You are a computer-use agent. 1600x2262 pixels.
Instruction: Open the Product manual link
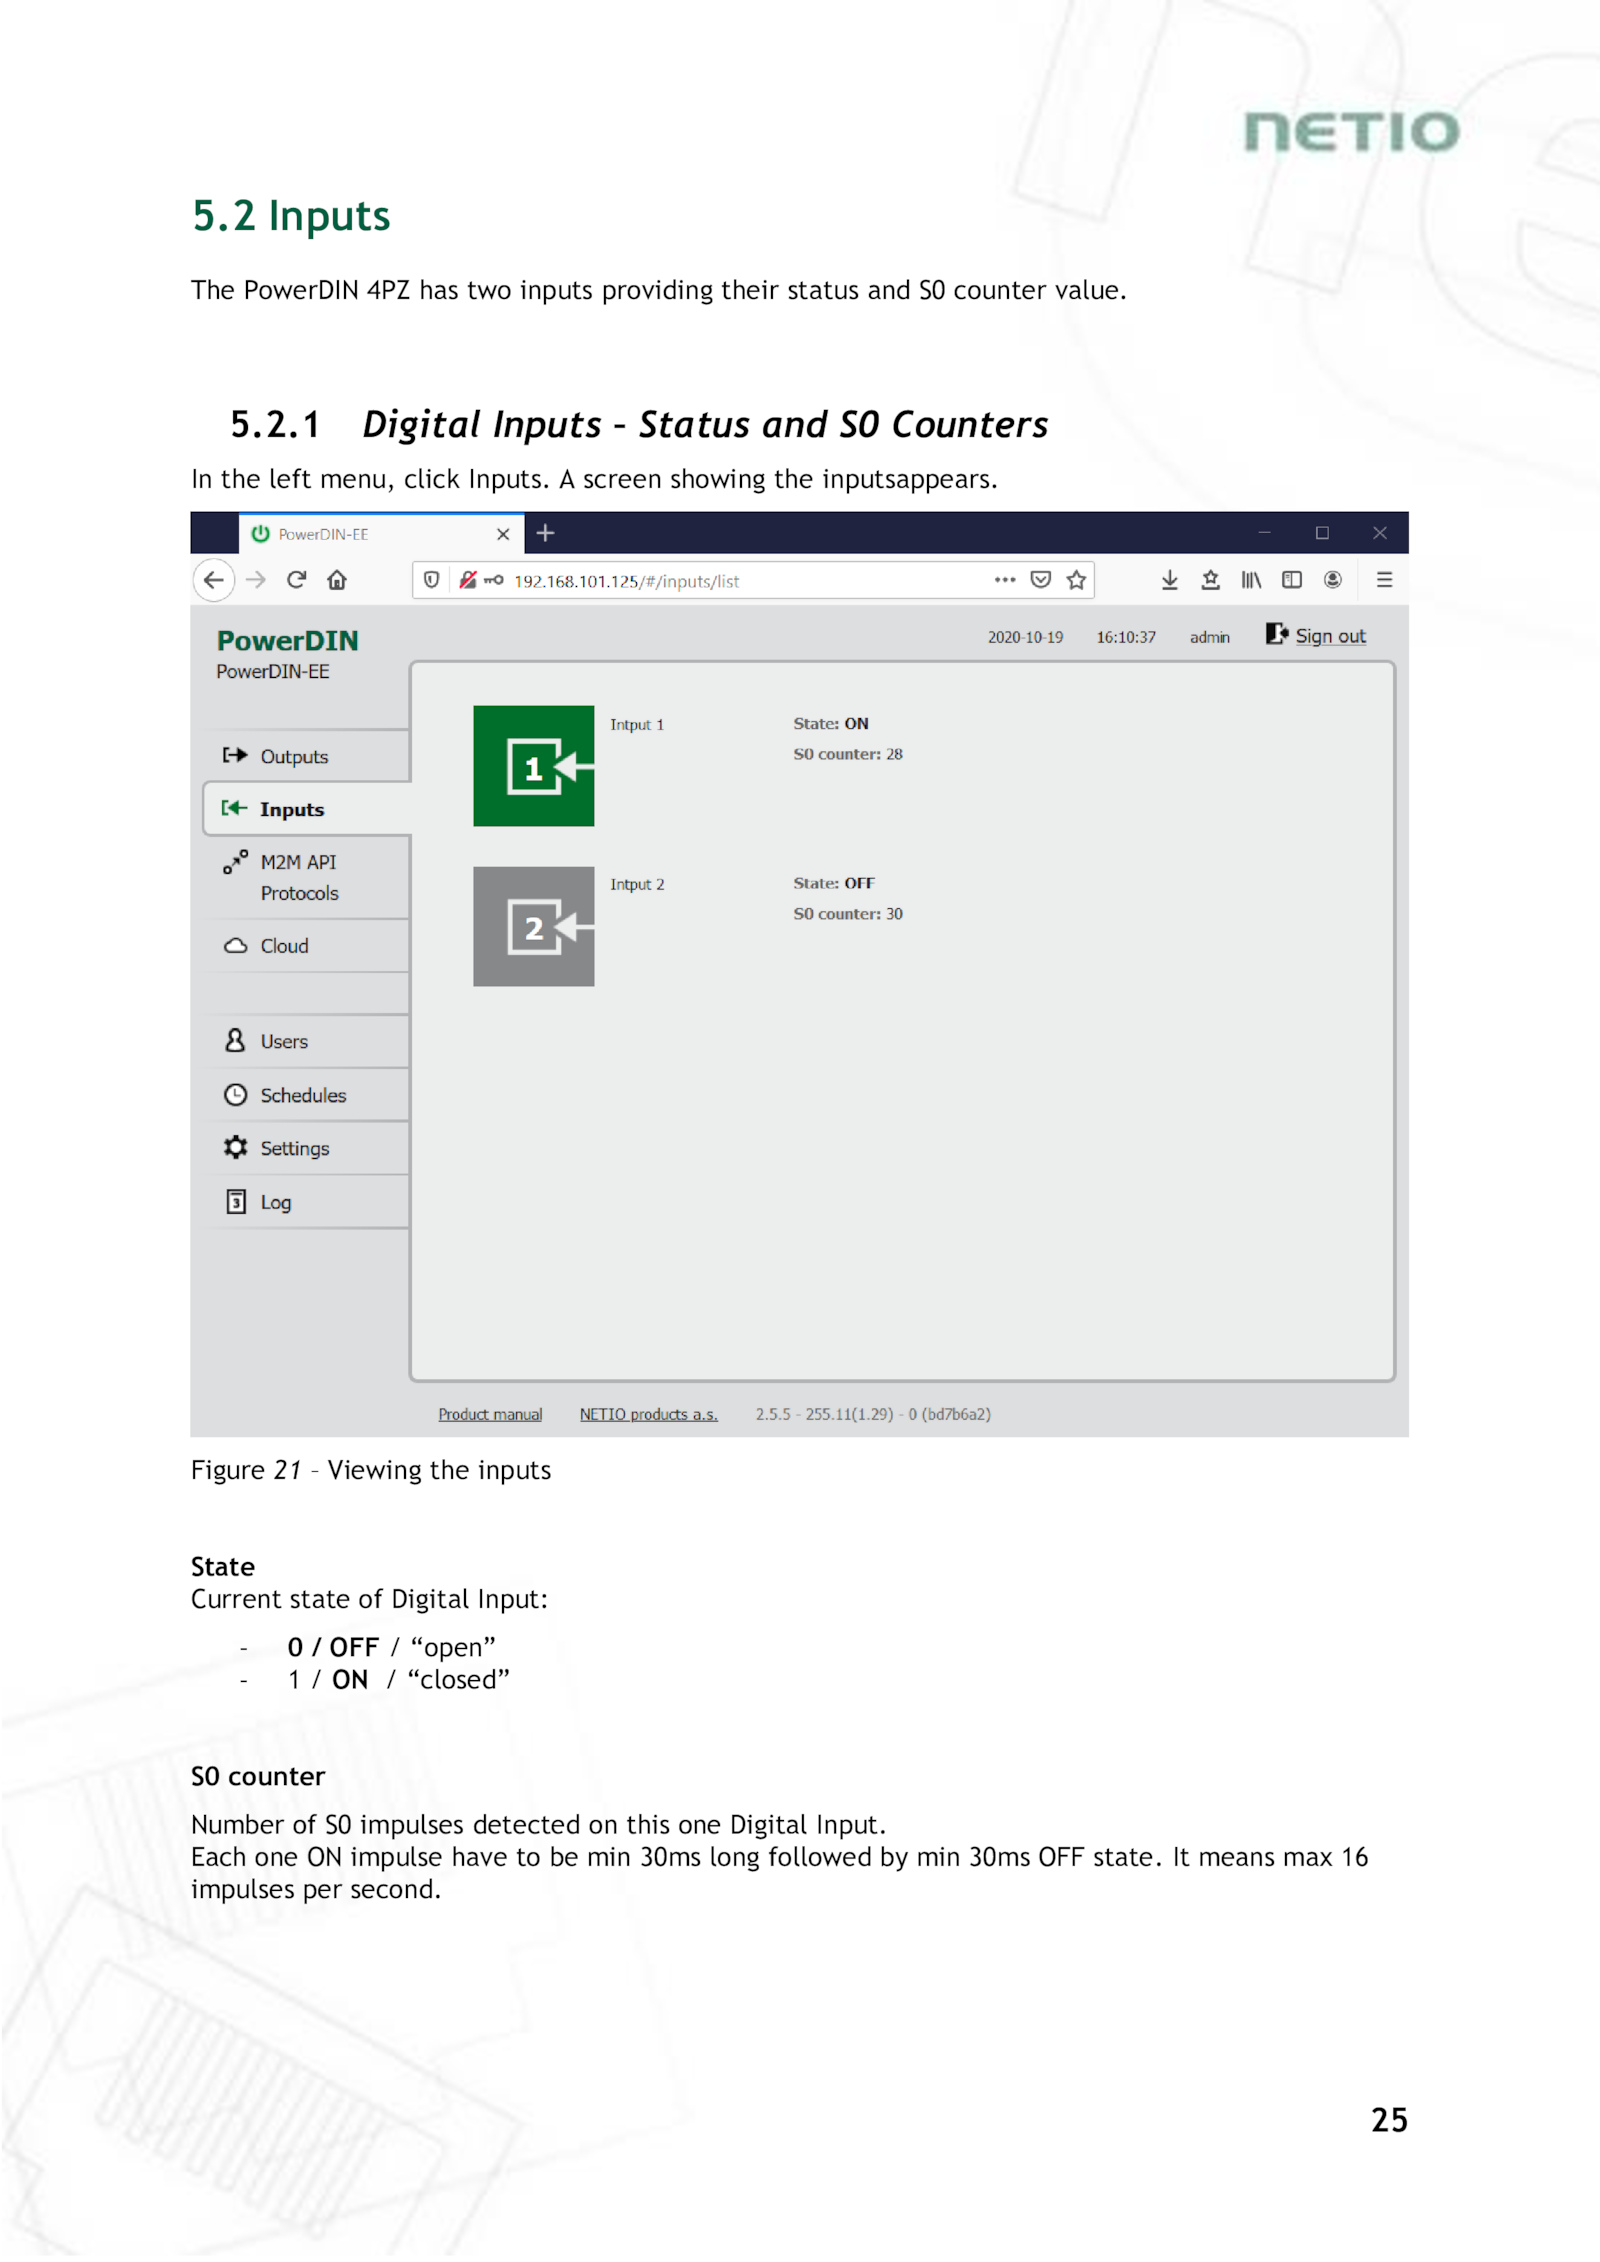pyautogui.click(x=490, y=1414)
